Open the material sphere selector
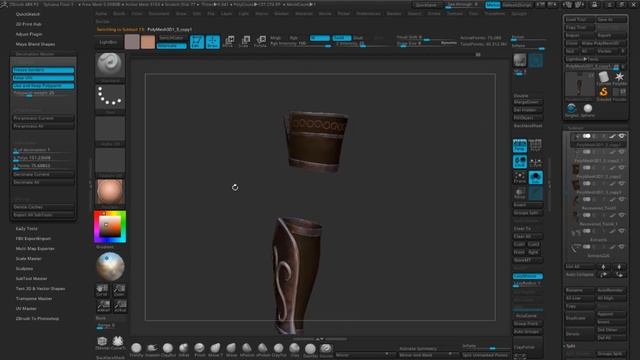Screen dimensions: 640x360 (x=110, y=192)
